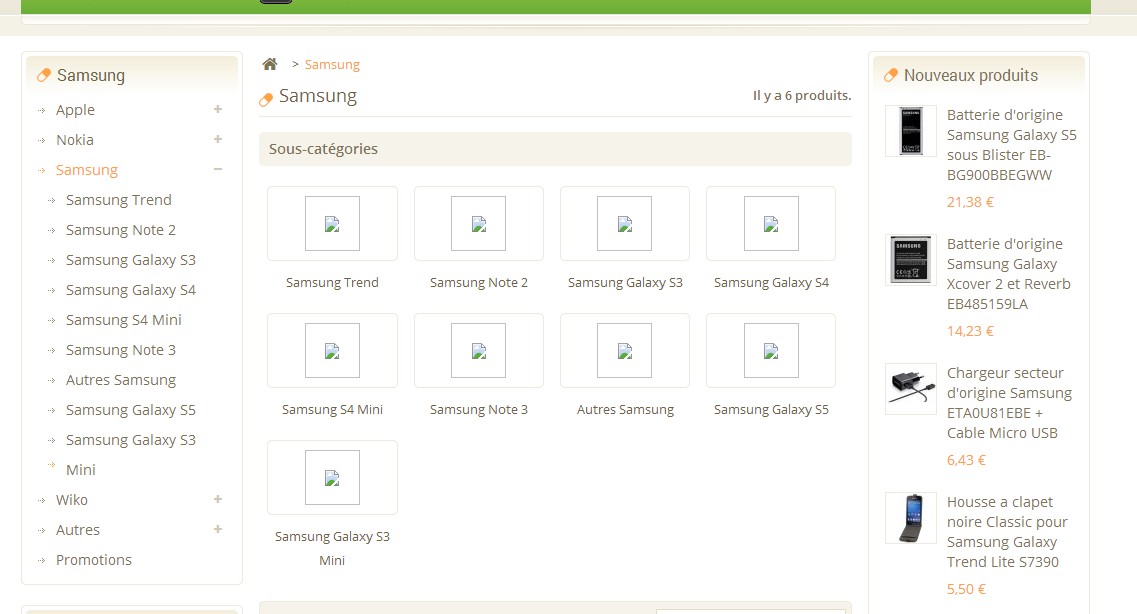Expand the Wiko category in sidebar
The image size is (1137, 614).
tap(218, 499)
